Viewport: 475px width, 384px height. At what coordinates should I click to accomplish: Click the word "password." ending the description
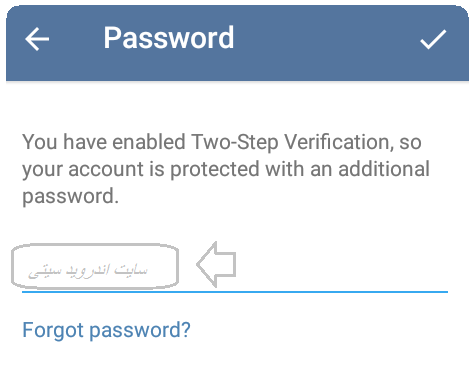click(70, 196)
